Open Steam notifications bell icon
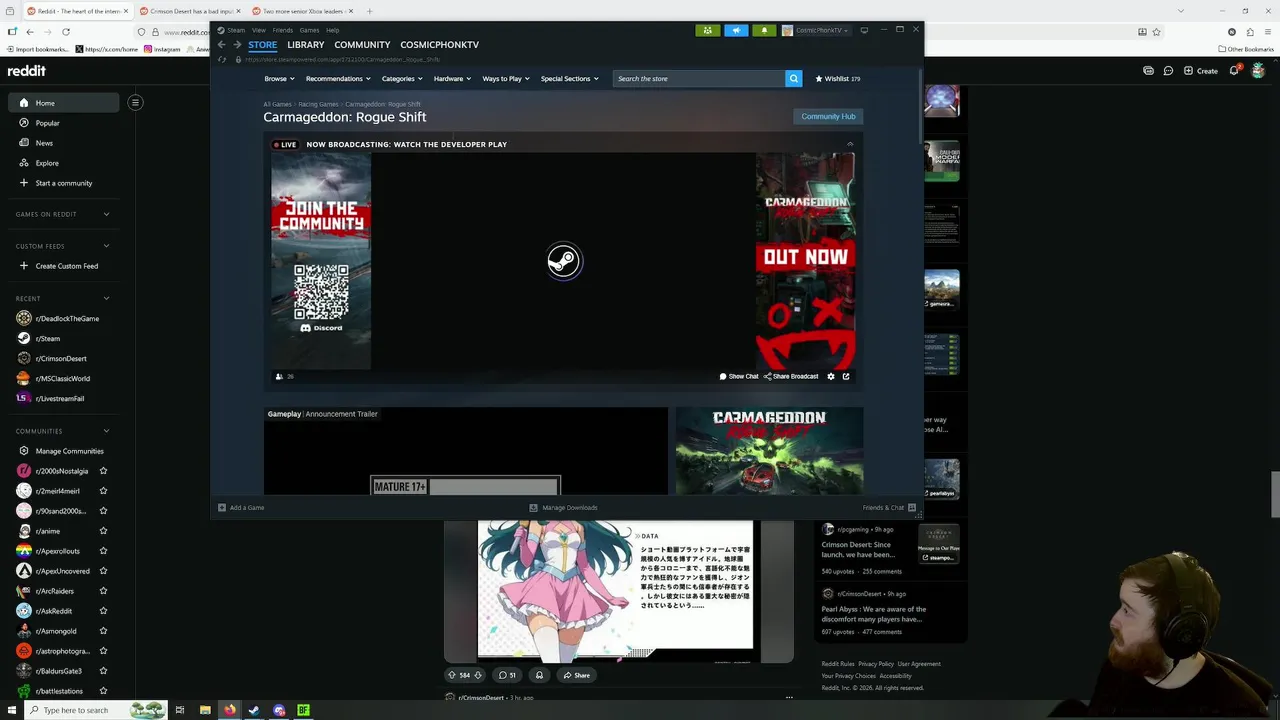This screenshot has width=1280, height=720. [764, 30]
